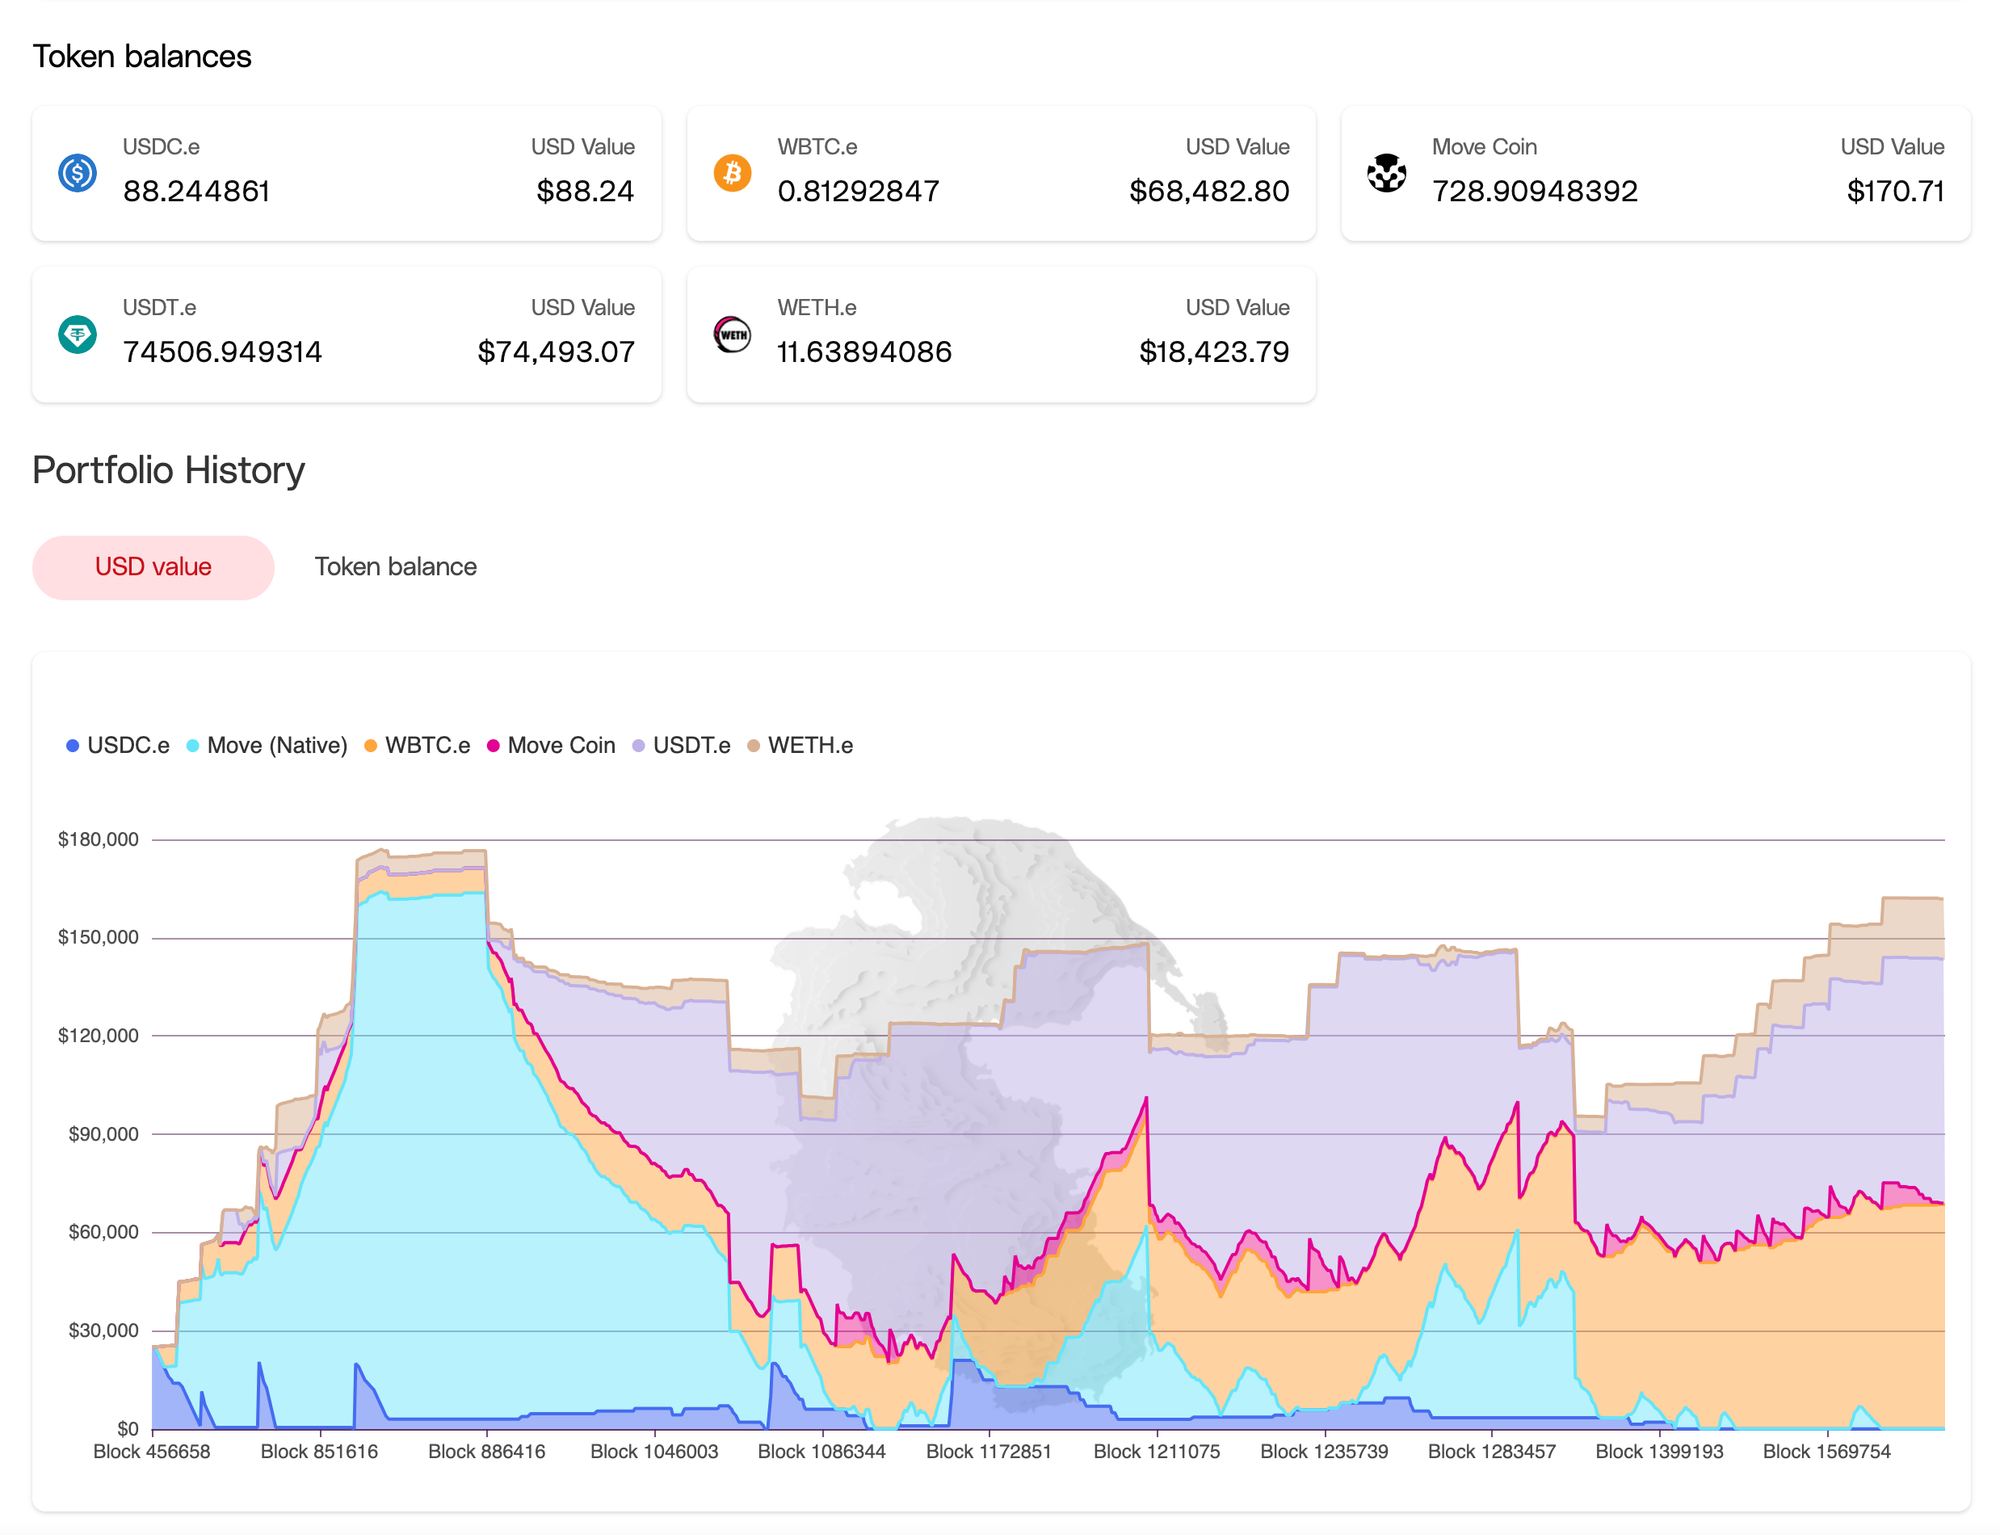Click the orange WBTC.e bitcoin icon
Viewport: 2000px width, 1535px height.
732,173
